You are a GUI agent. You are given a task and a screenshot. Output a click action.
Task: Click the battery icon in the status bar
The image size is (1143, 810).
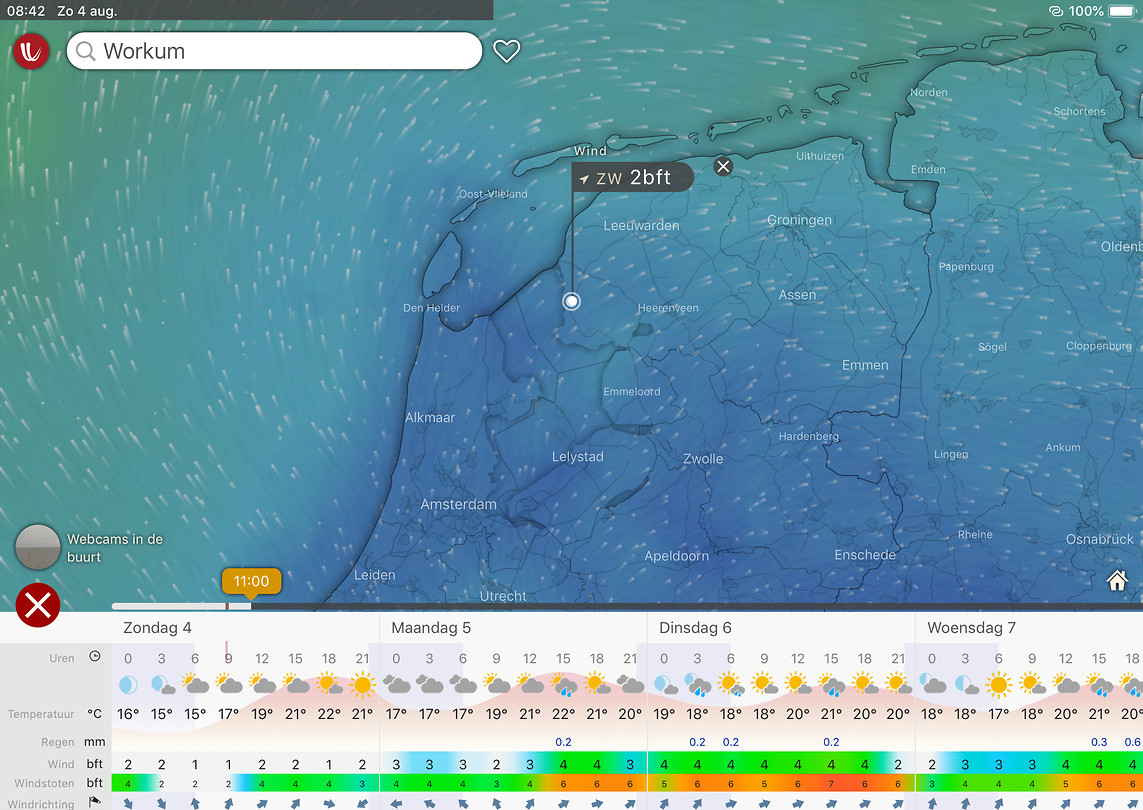(x=1123, y=11)
